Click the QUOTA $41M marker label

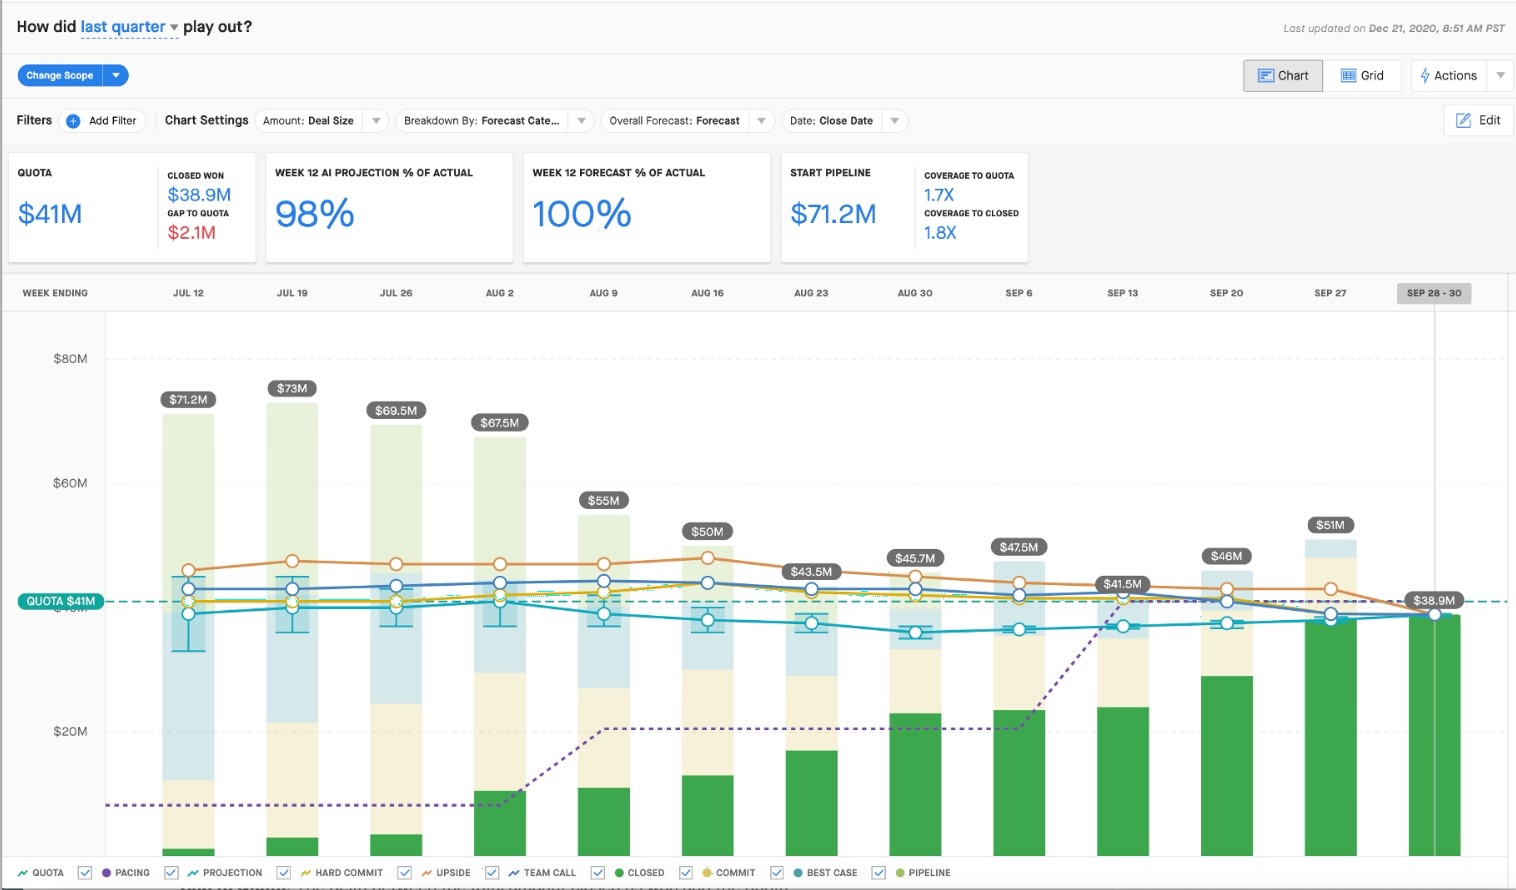point(60,601)
